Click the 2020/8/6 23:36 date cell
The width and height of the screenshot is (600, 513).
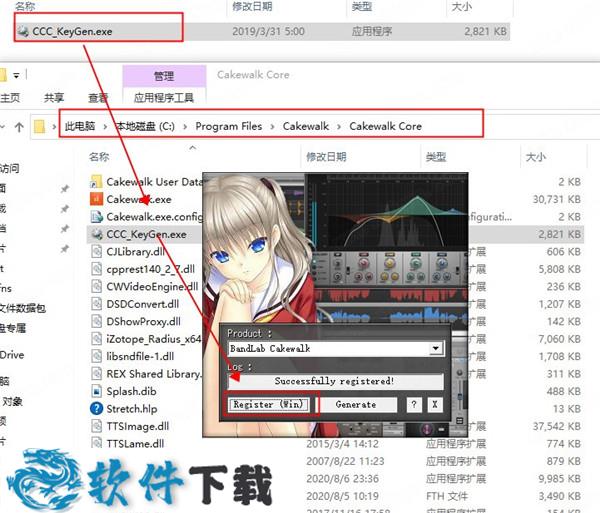[342, 479]
